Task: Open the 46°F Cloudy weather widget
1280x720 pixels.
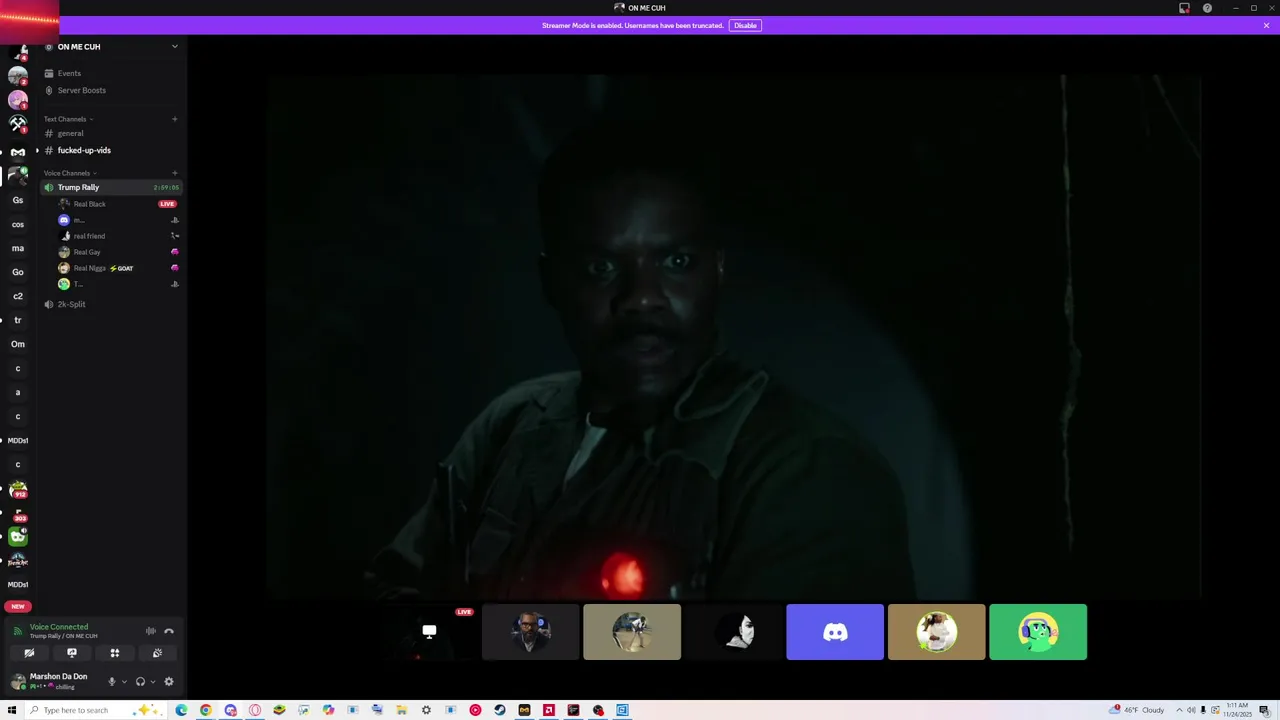Action: tap(1137, 710)
